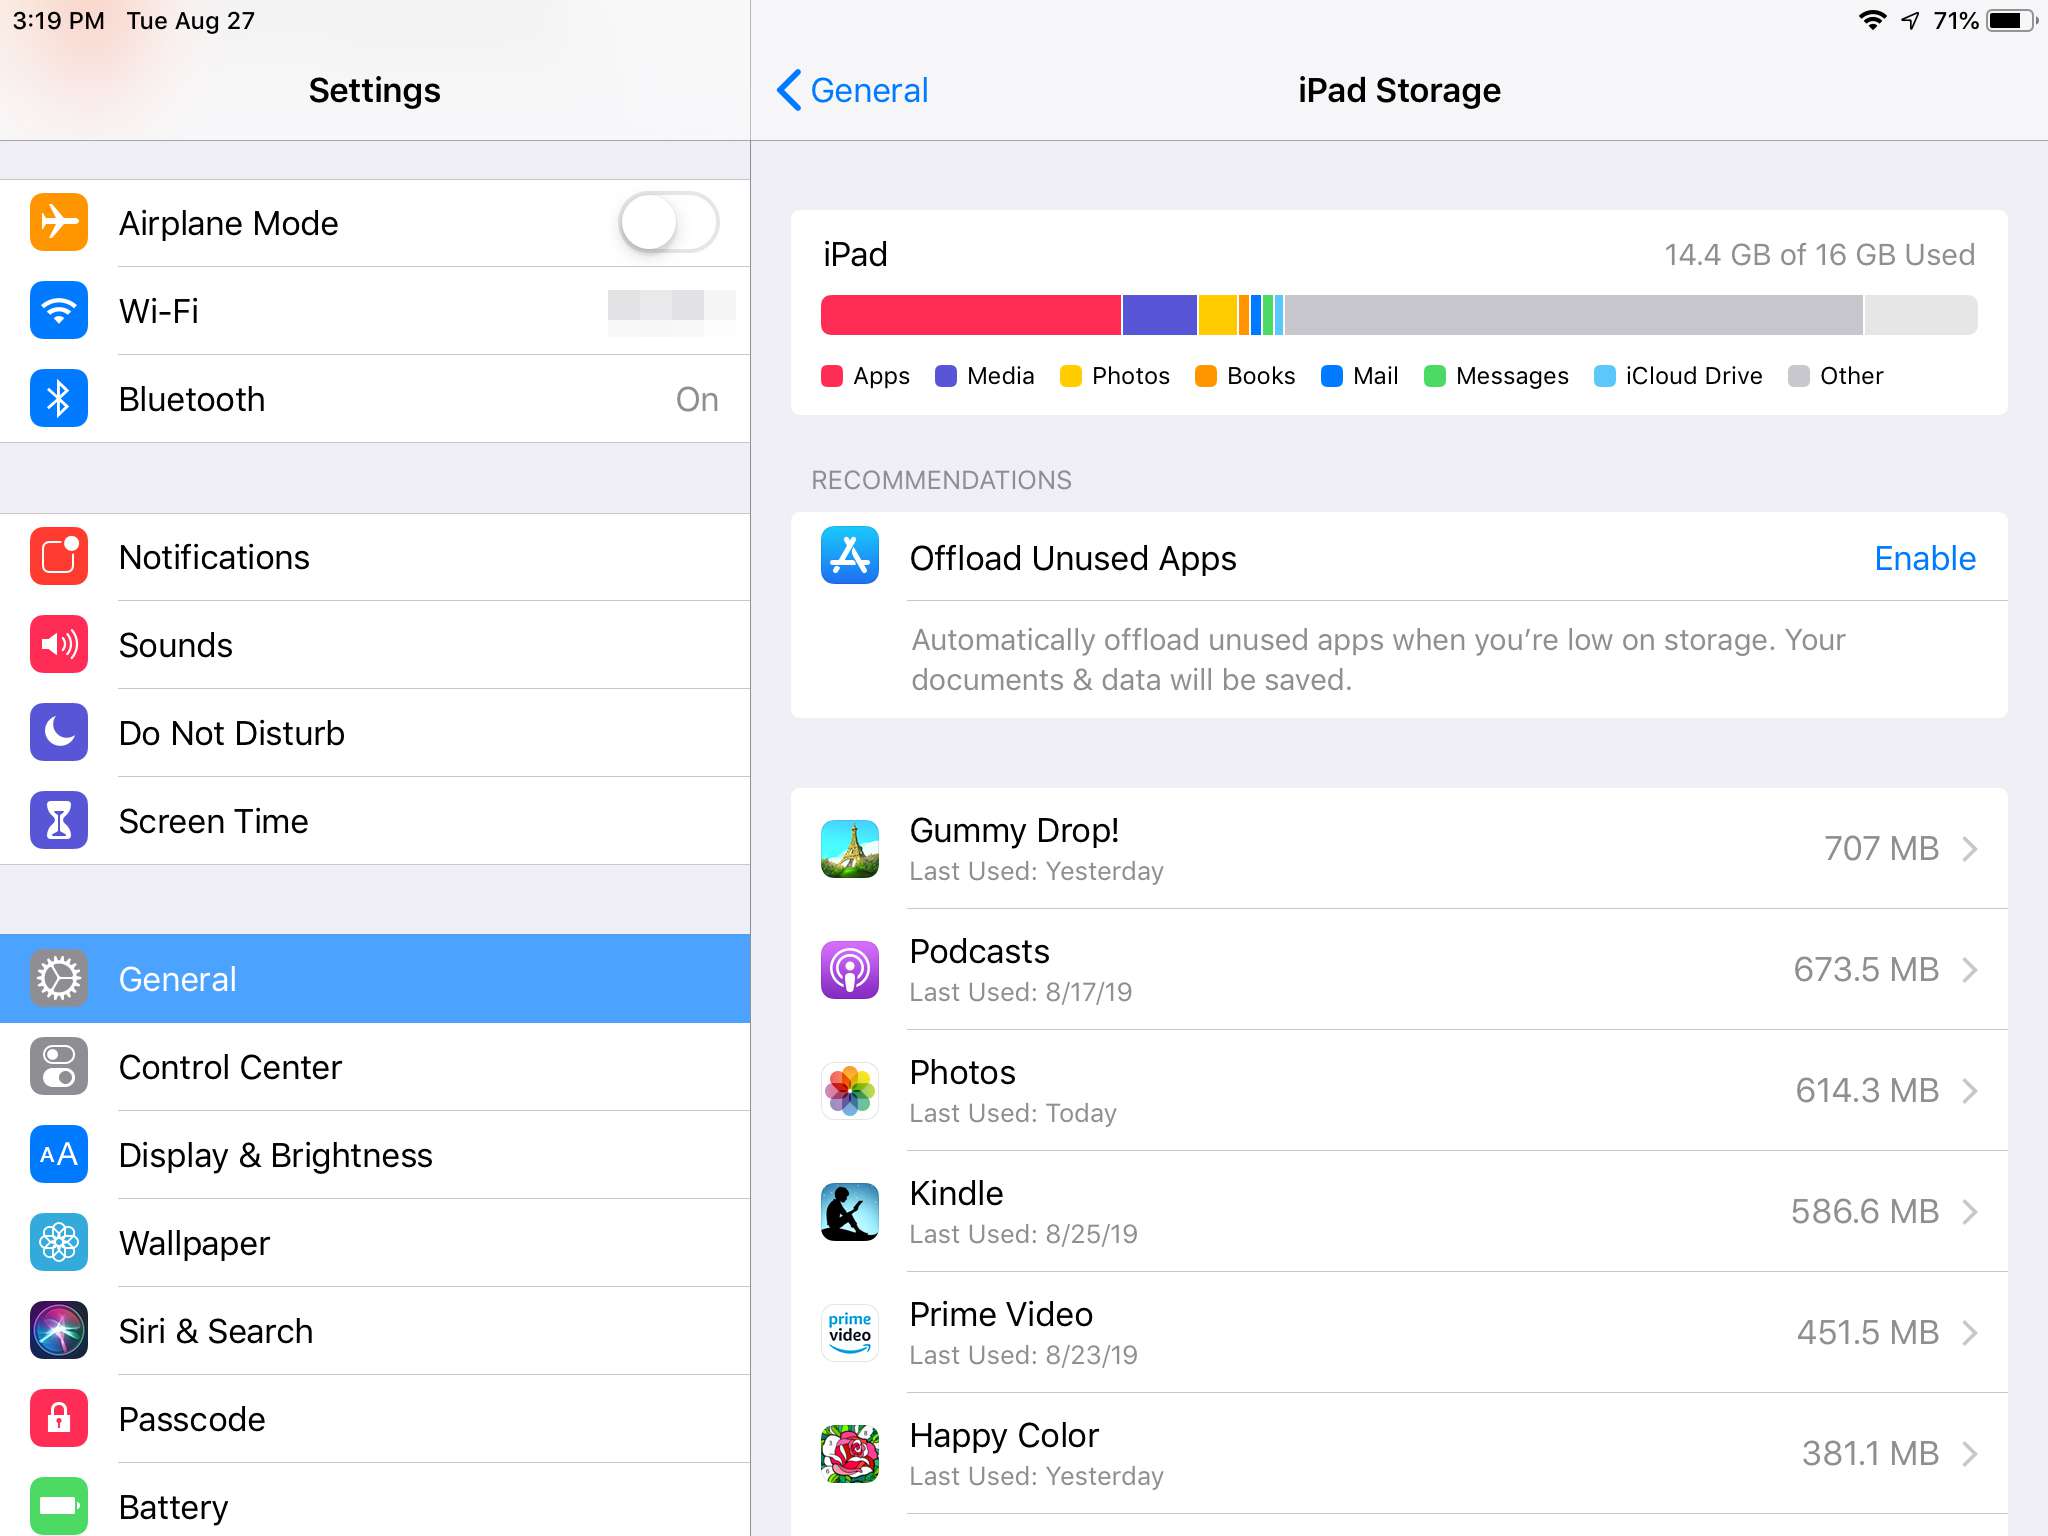Open the Podcasts app storage details
The image size is (2048, 1536).
1400,970
